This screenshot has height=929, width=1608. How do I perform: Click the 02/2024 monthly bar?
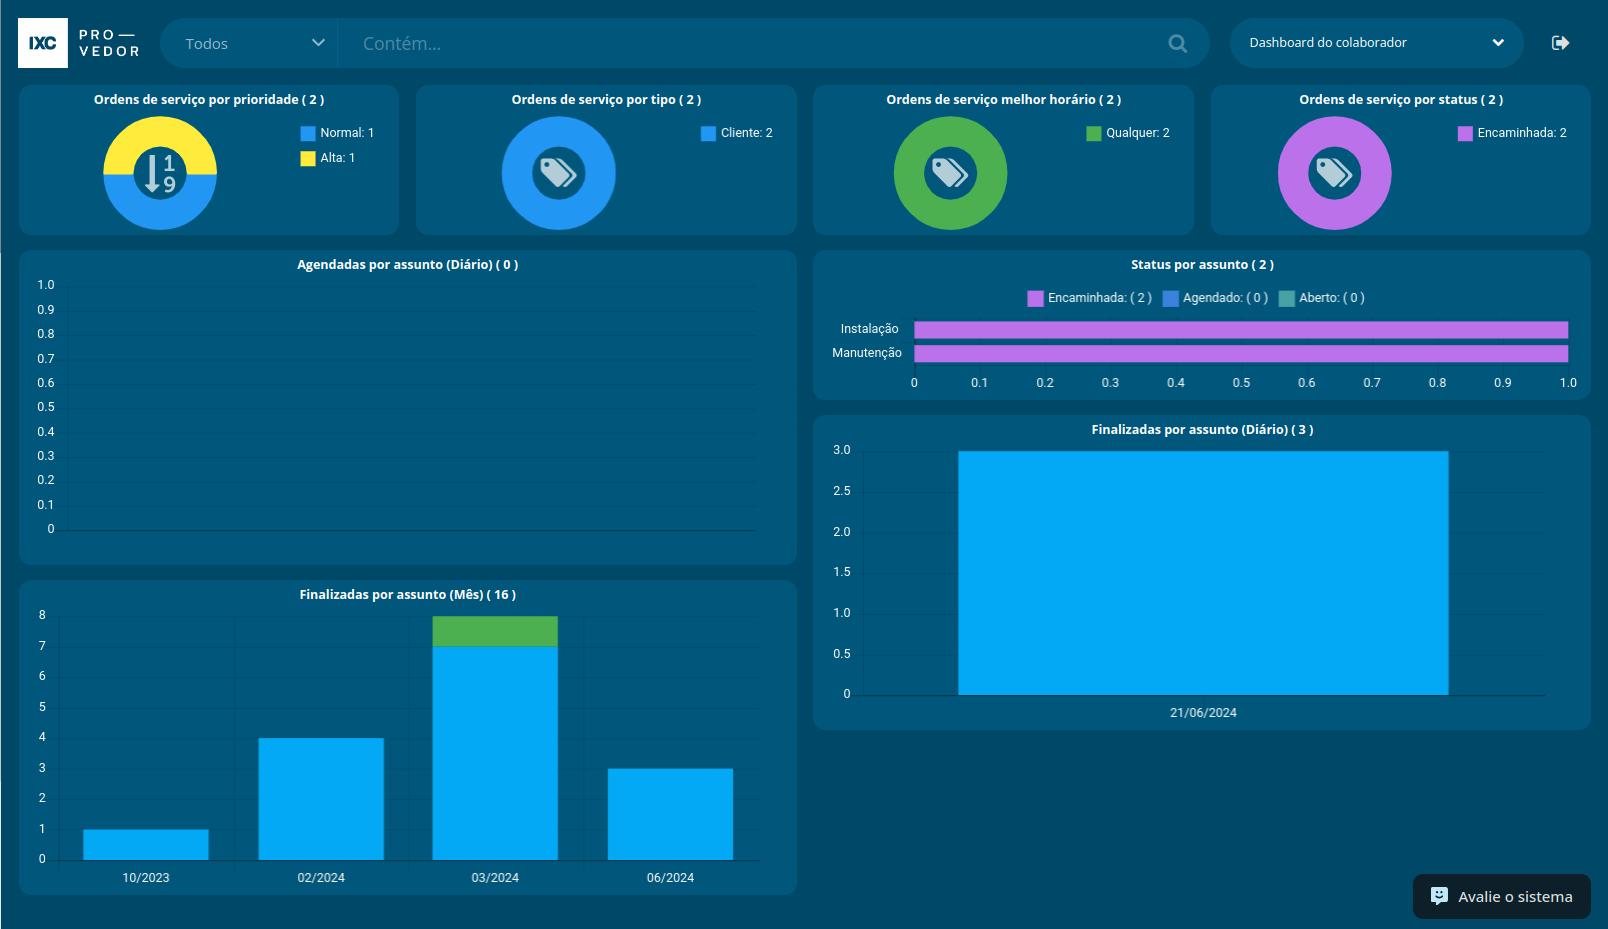pyautogui.click(x=321, y=799)
